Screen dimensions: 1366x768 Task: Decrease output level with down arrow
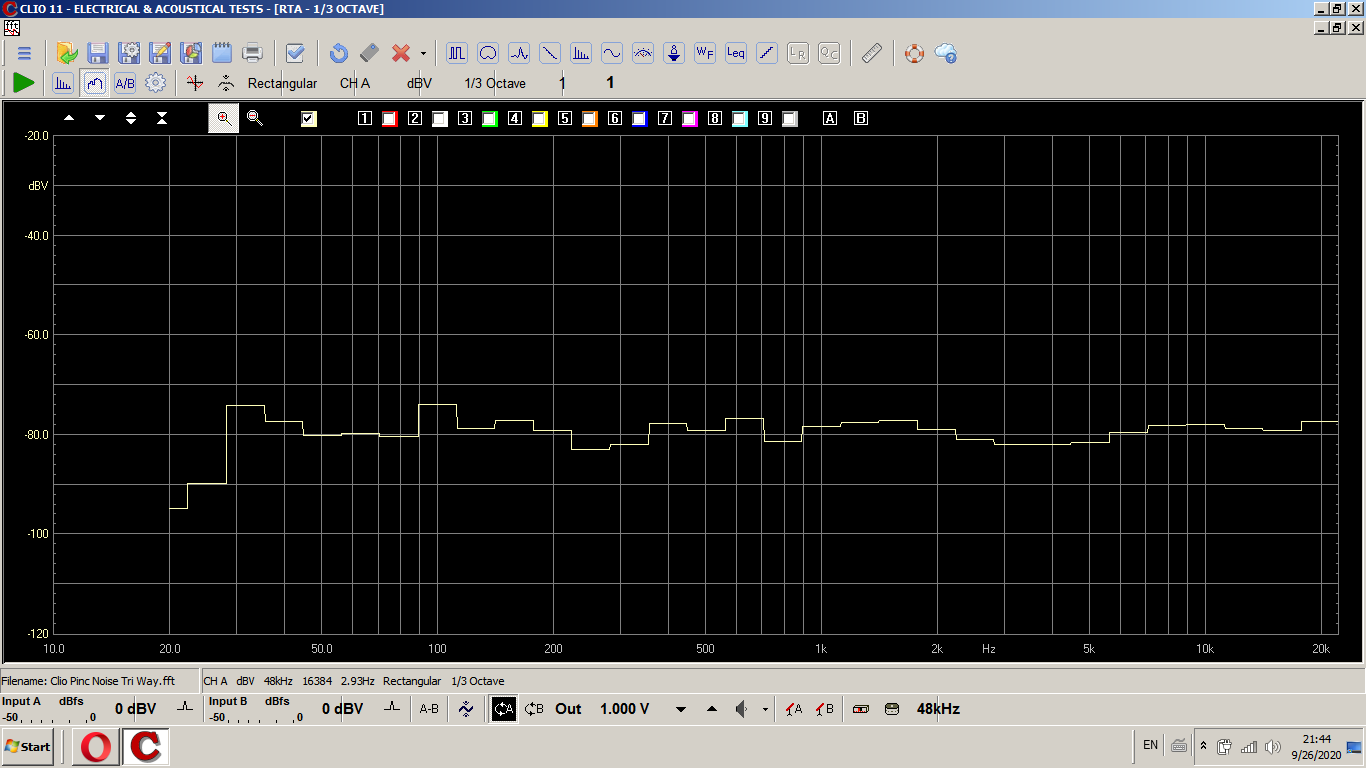coord(681,709)
